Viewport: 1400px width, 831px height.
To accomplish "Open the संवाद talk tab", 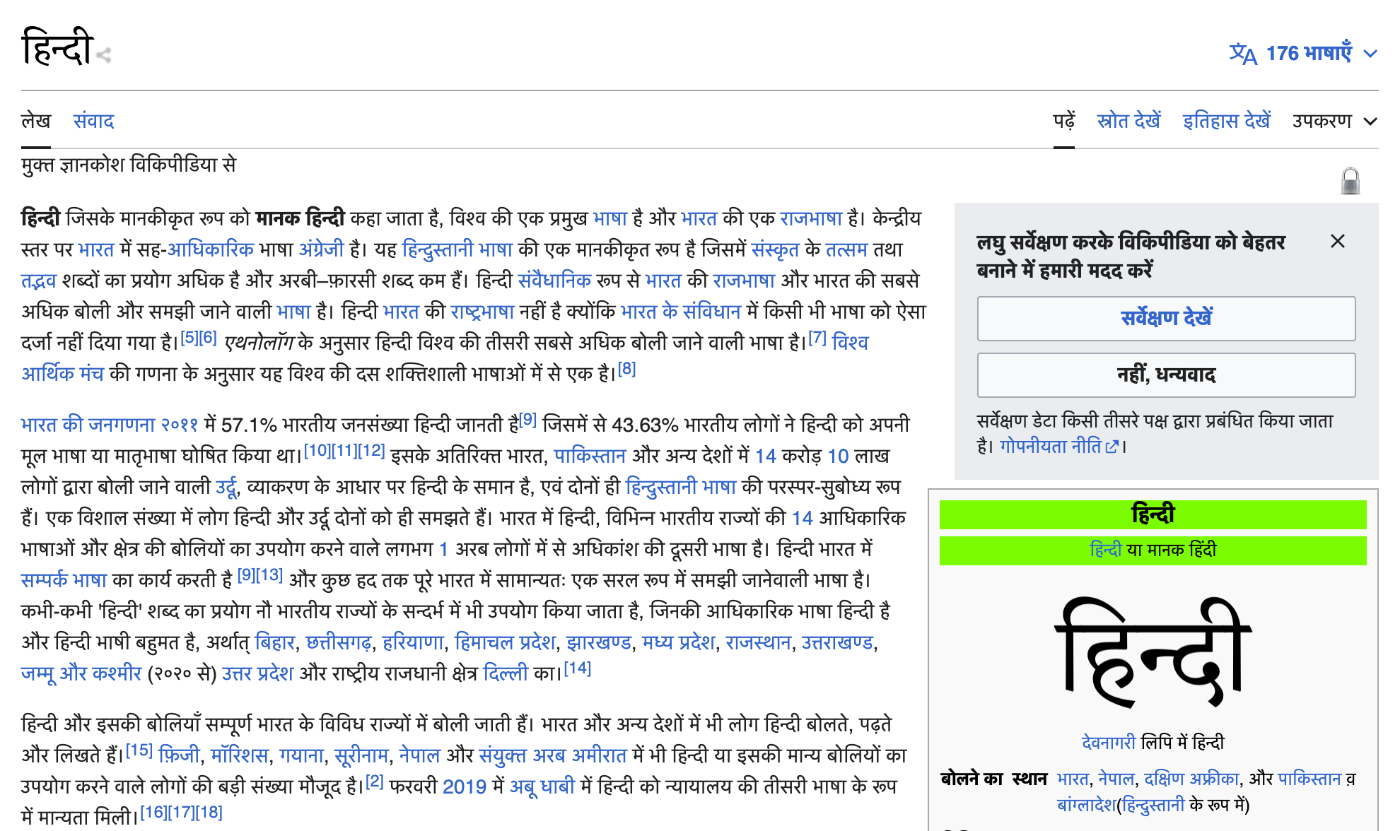I will [x=93, y=121].
